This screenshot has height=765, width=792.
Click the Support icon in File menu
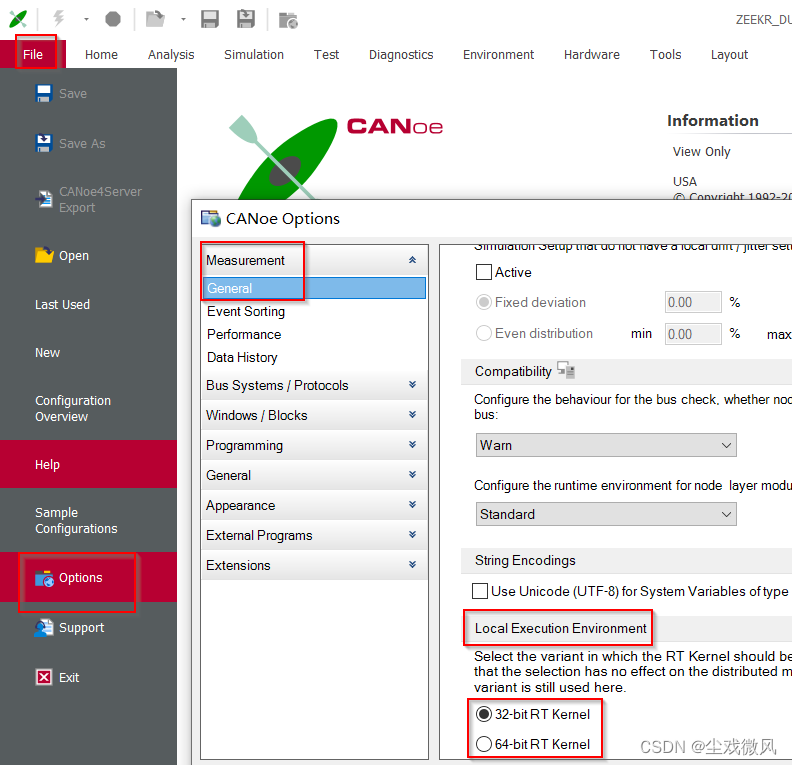click(44, 628)
